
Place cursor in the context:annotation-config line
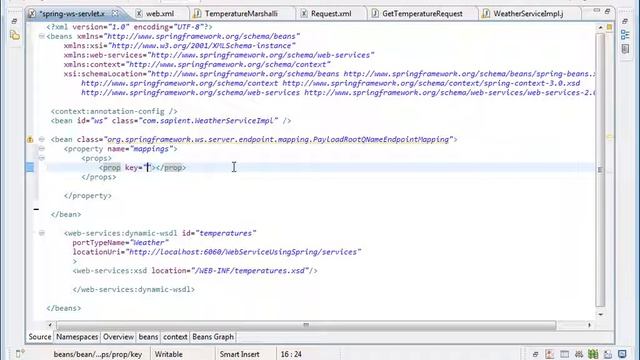pyautogui.click(x=114, y=111)
